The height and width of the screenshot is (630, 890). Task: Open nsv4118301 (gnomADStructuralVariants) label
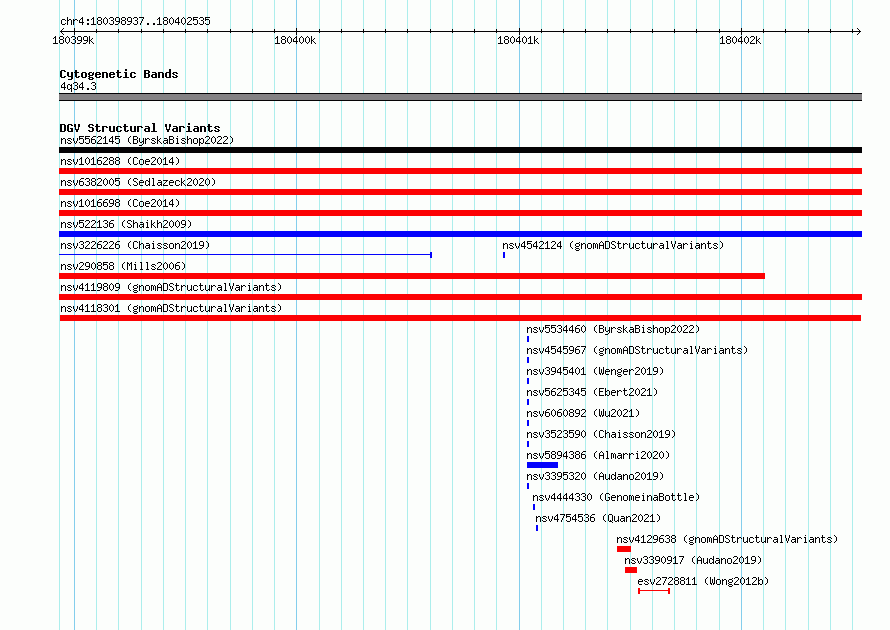[171, 308]
